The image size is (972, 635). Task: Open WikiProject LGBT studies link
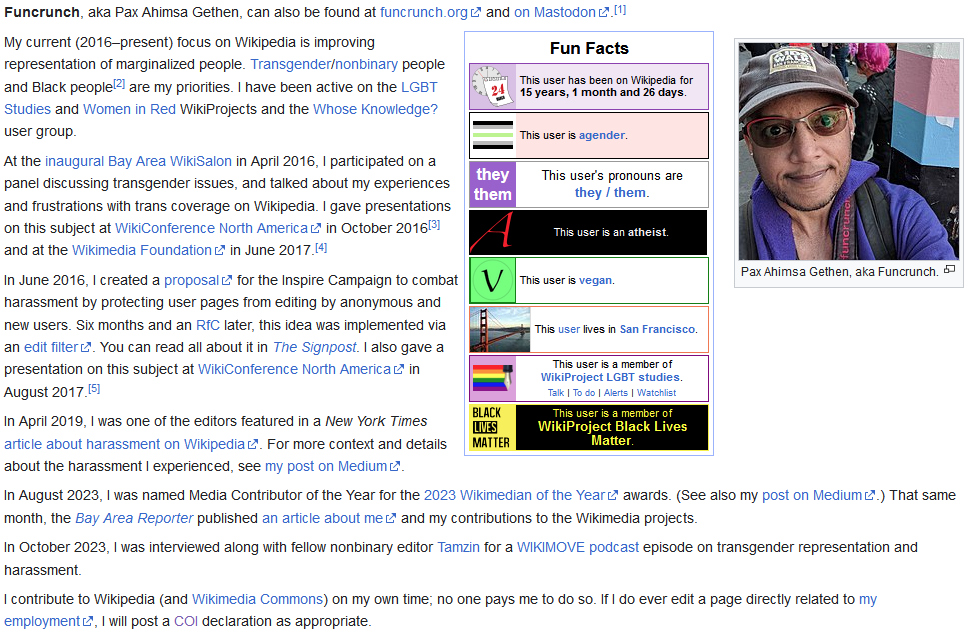[610, 377]
